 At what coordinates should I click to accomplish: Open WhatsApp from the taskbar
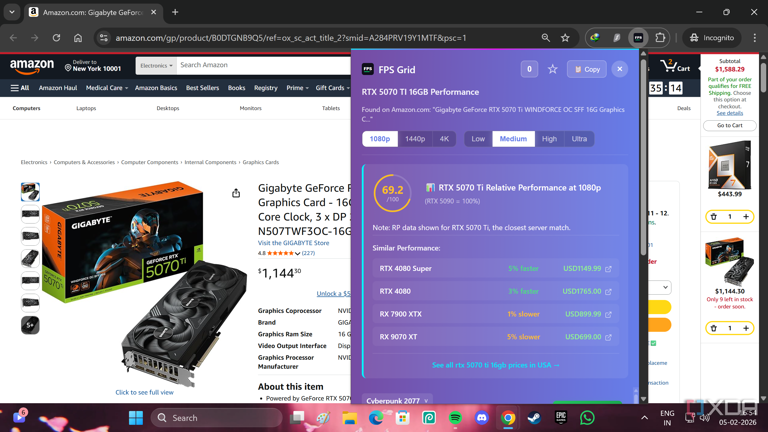(x=587, y=418)
